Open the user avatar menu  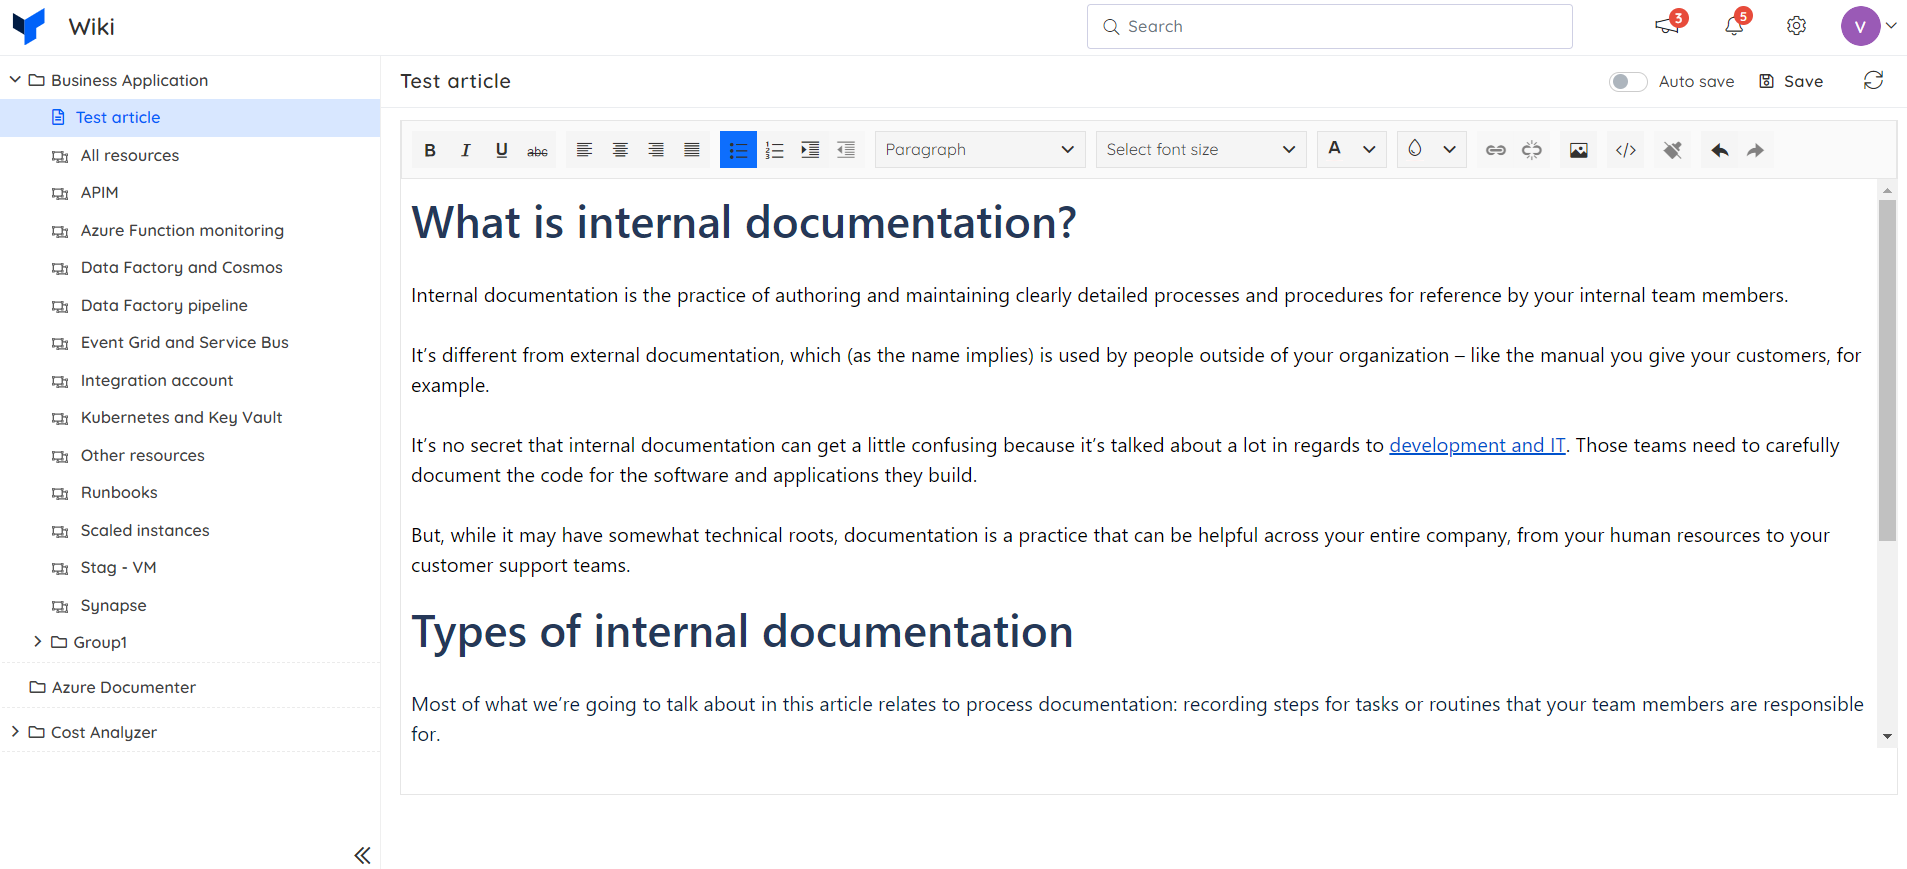tap(1869, 26)
